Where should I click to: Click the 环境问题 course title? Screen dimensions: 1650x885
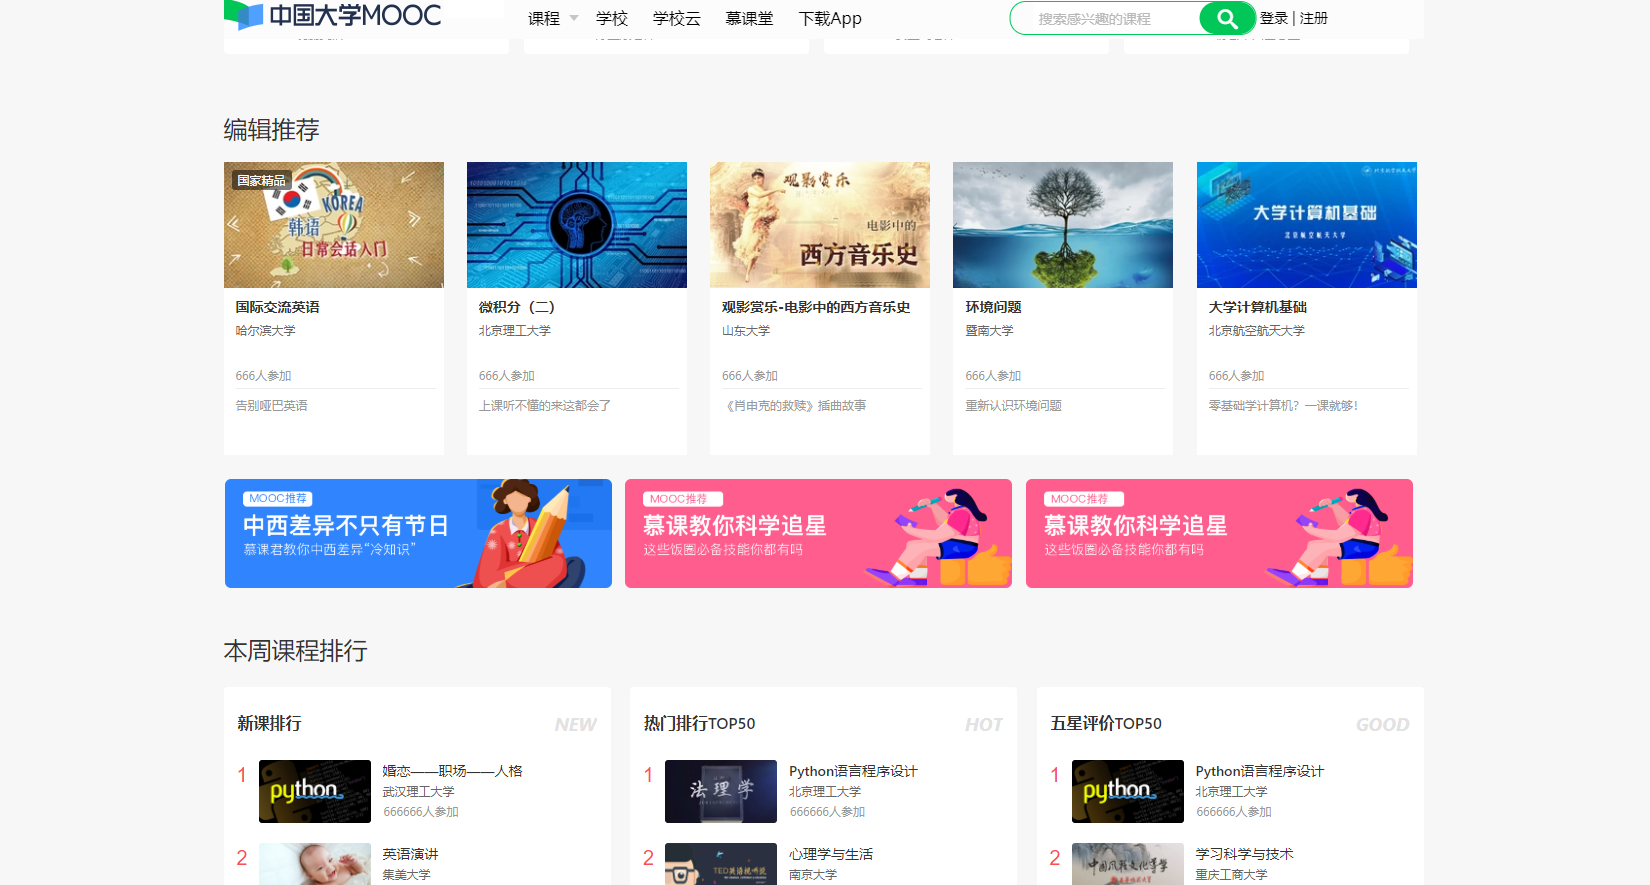(993, 307)
